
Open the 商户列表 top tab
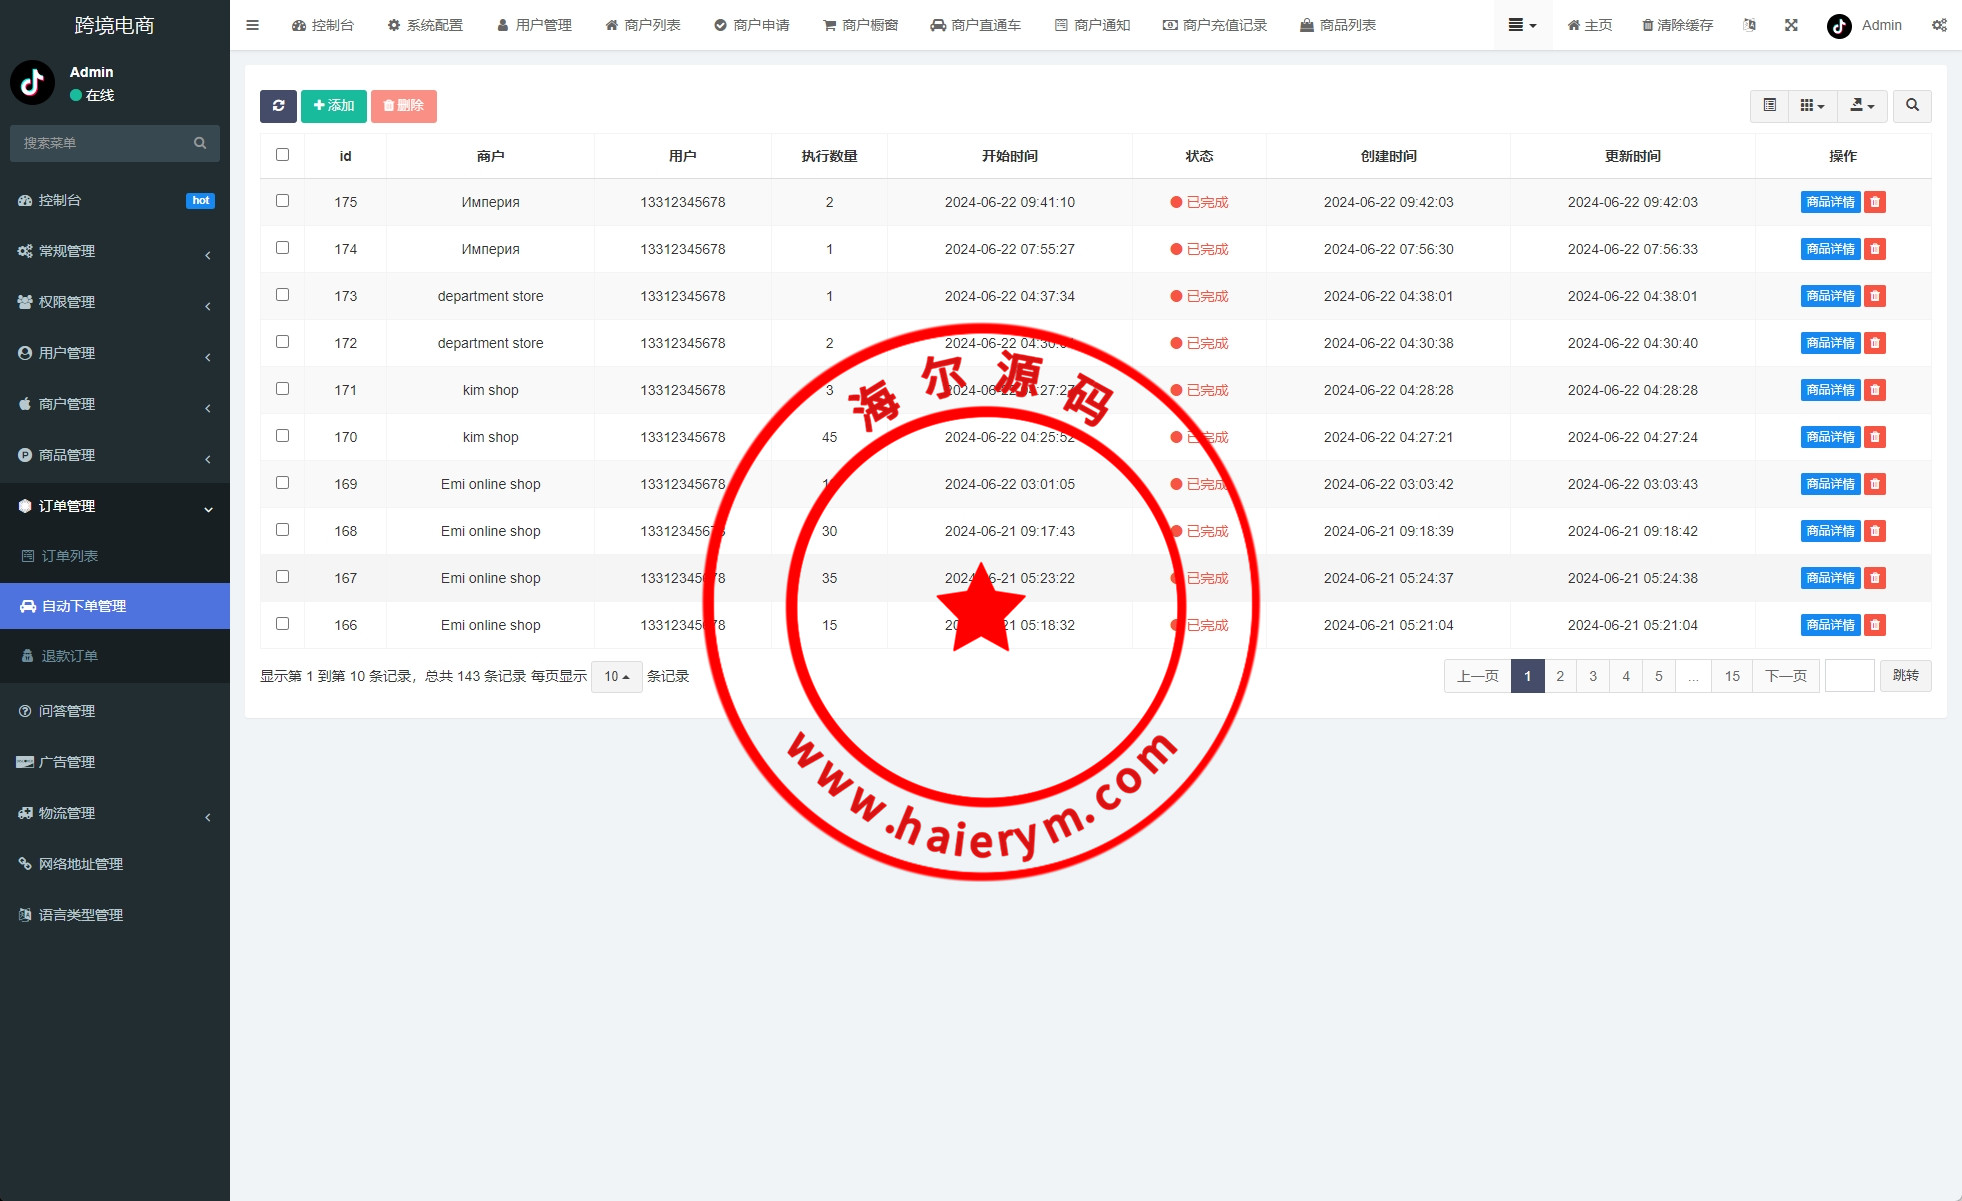[x=643, y=25]
